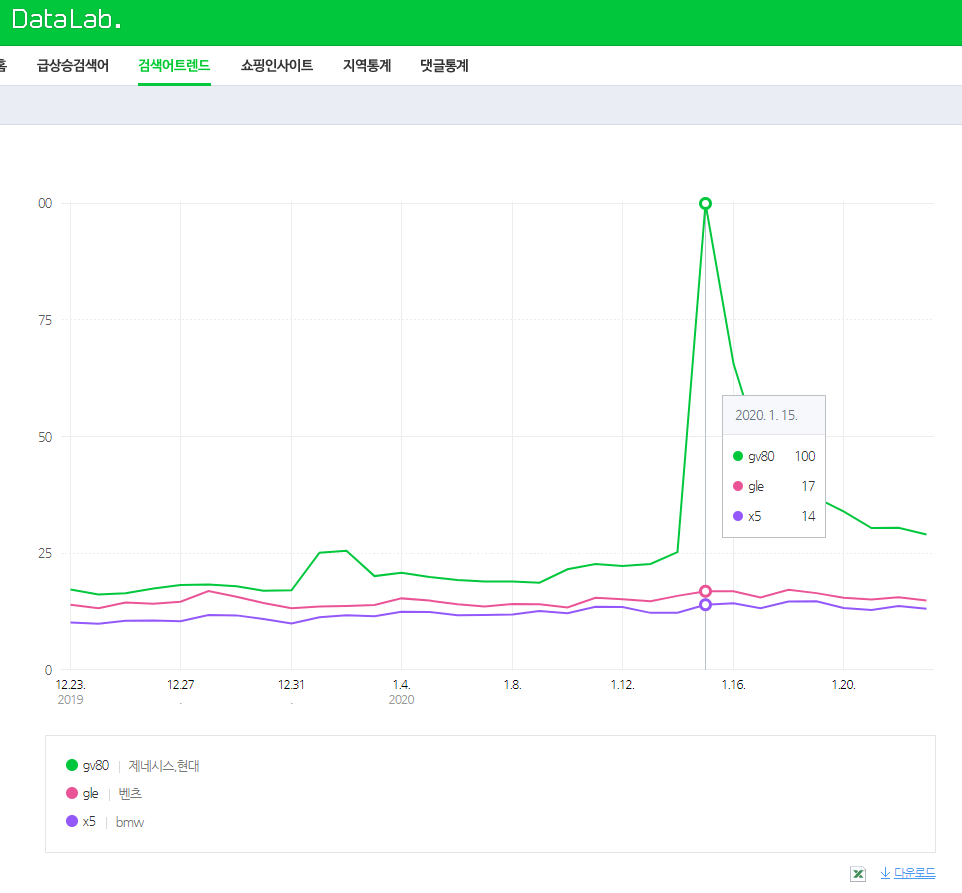
Task: Click the 2020 year label under axis
Action: (x=401, y=700)
